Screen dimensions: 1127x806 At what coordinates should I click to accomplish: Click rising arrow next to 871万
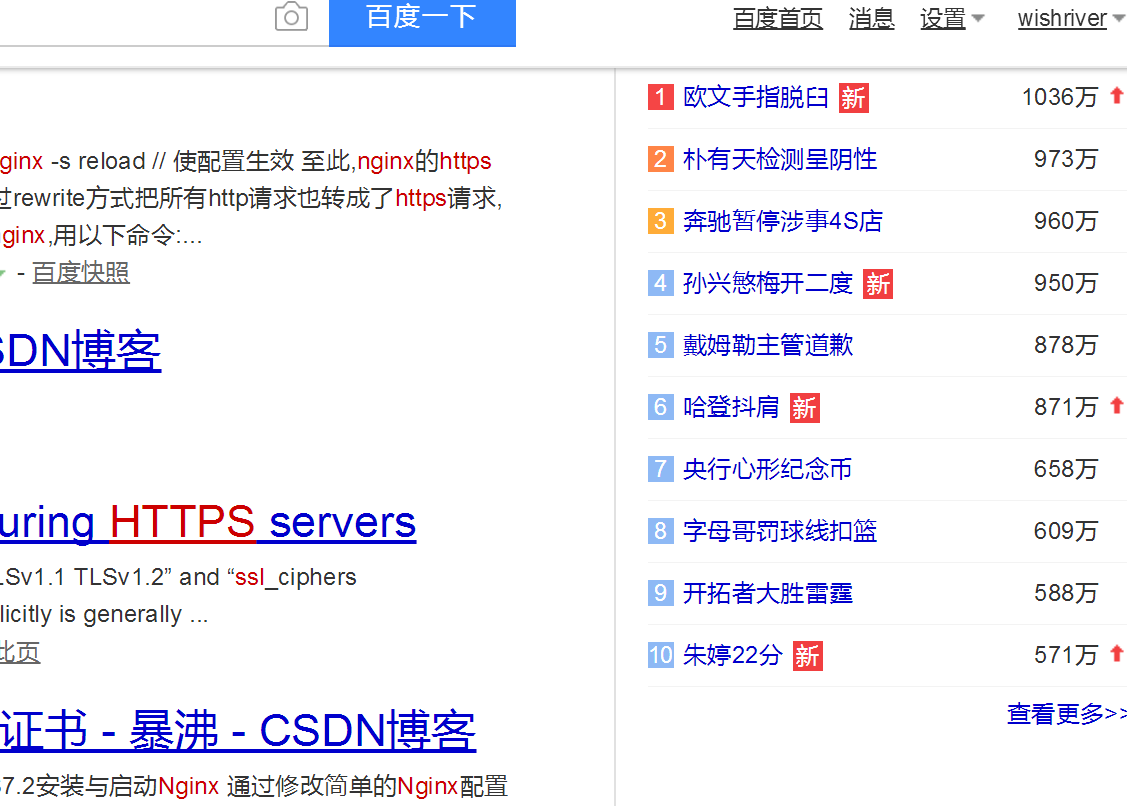pos(1116,406)
